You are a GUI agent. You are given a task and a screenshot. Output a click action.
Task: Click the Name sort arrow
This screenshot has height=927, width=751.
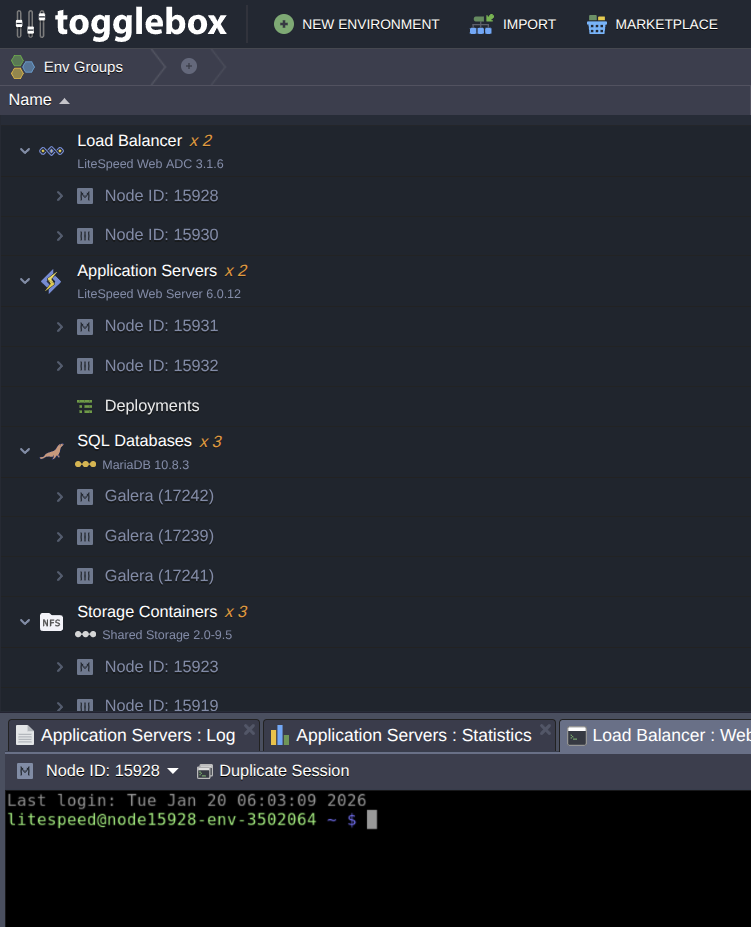[x=64, y=101]
